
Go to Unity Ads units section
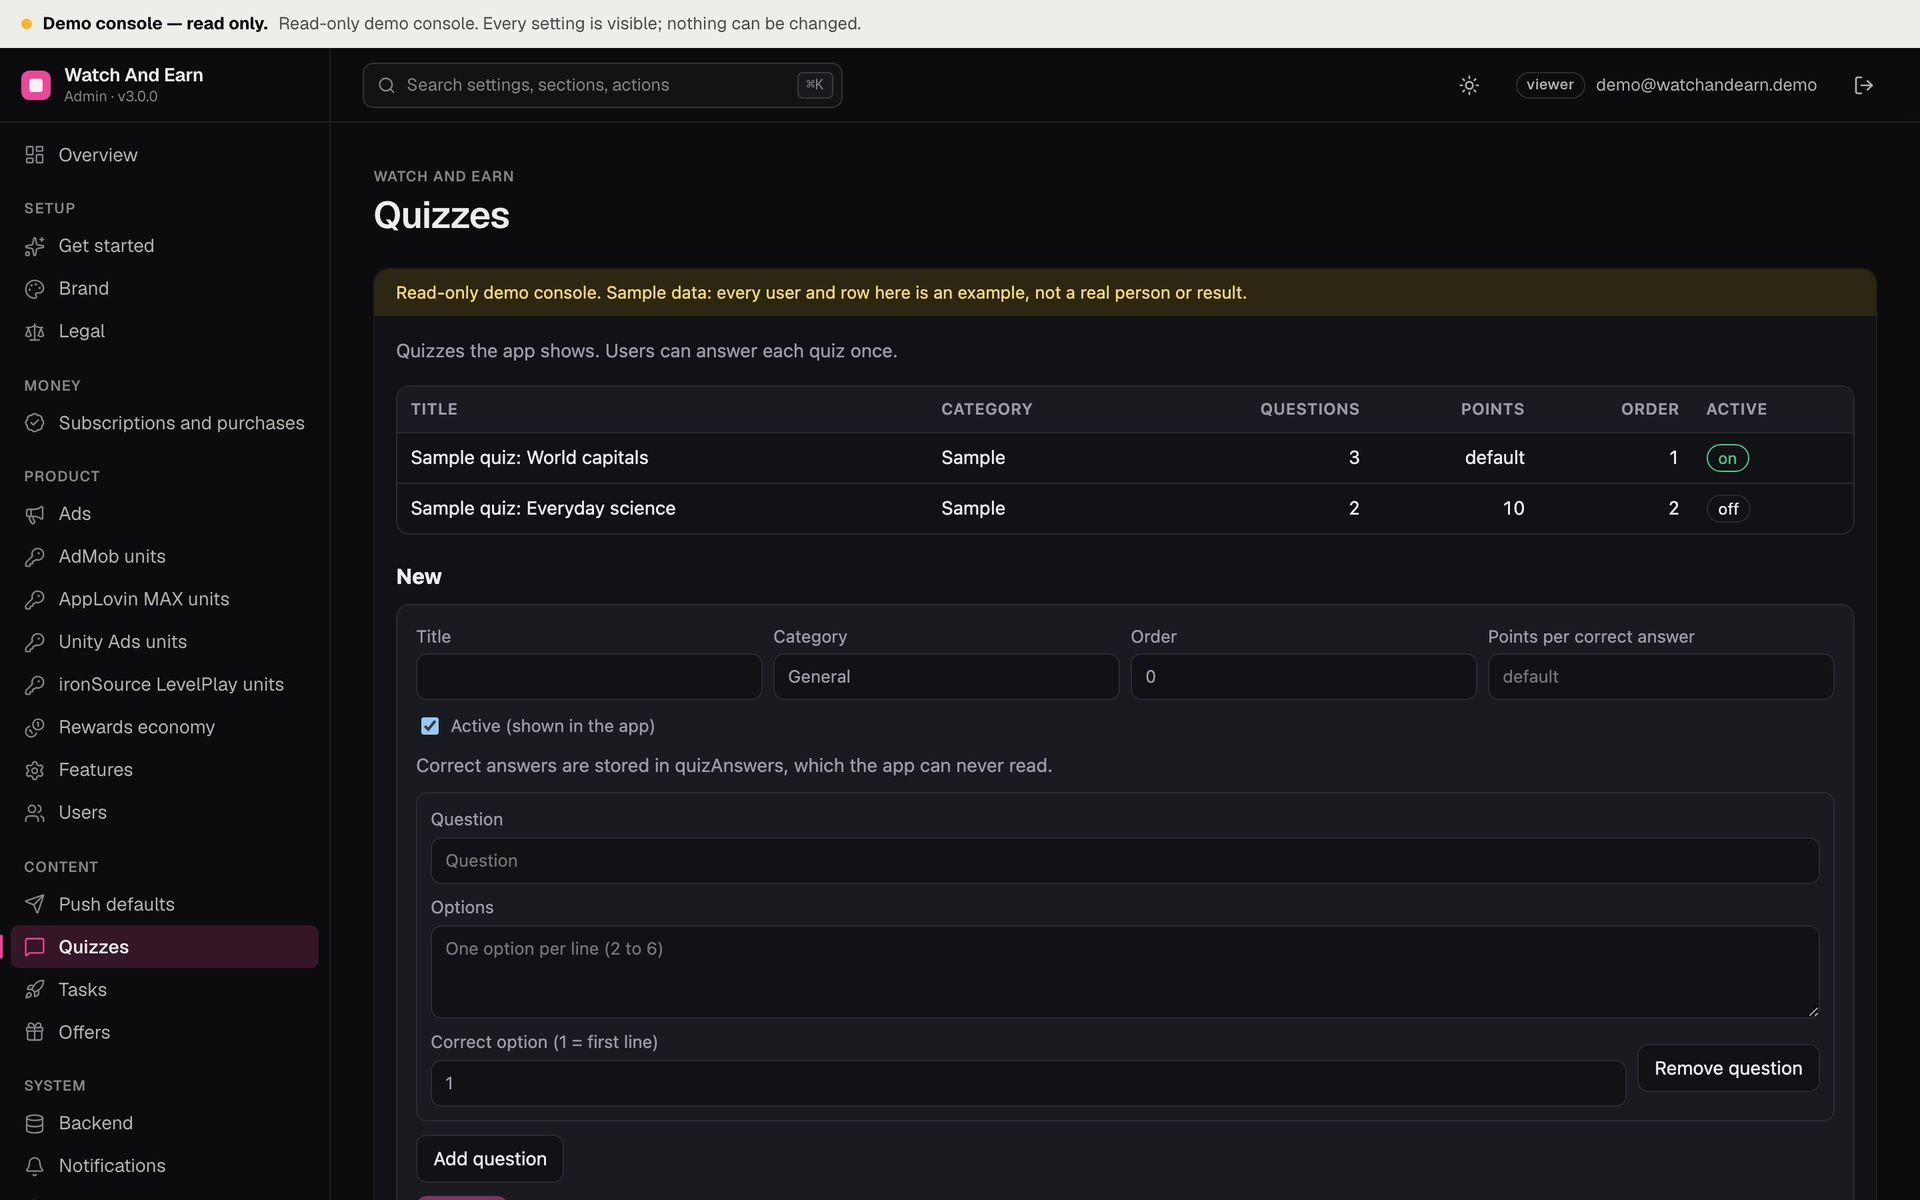(x=165, y=642)
